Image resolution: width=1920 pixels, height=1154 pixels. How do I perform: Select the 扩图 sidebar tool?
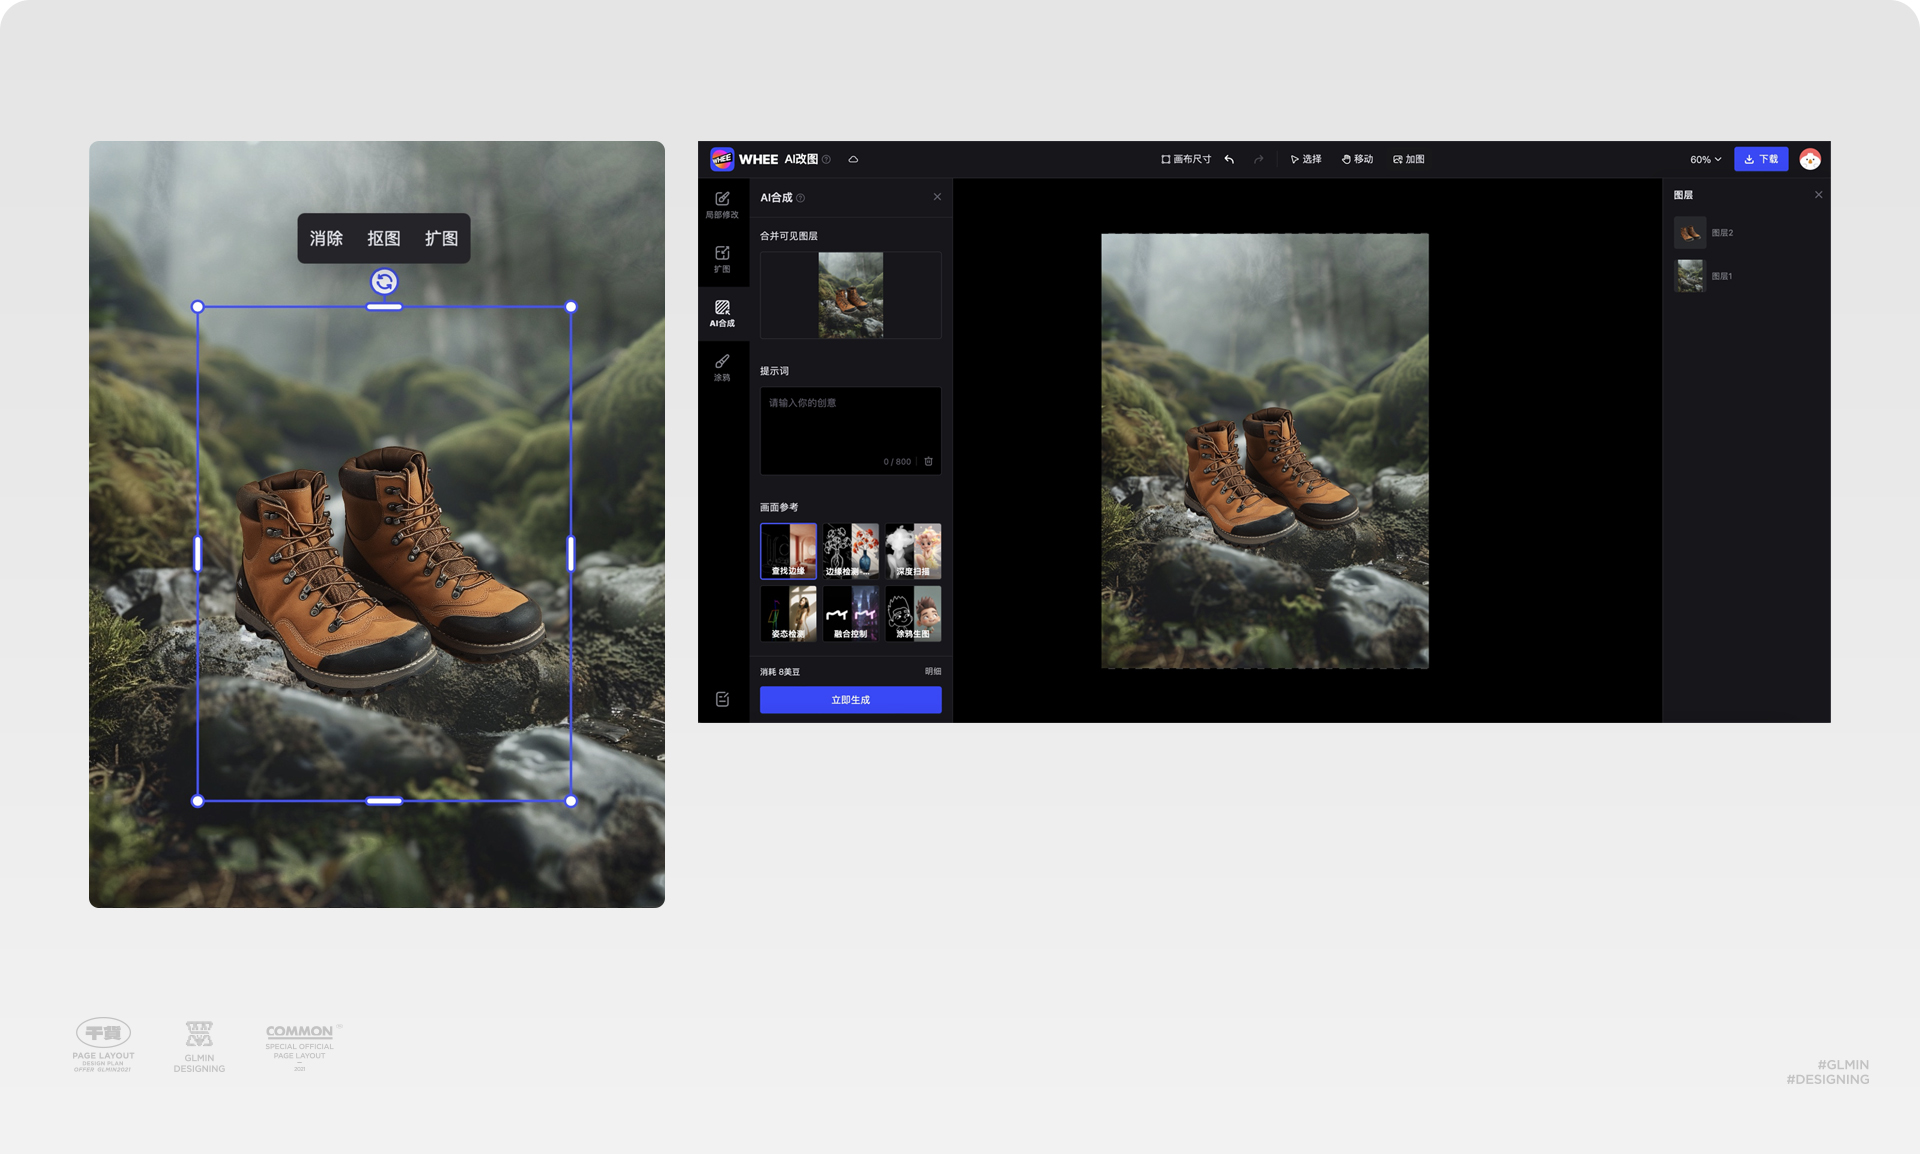click(x=722, y=258)
